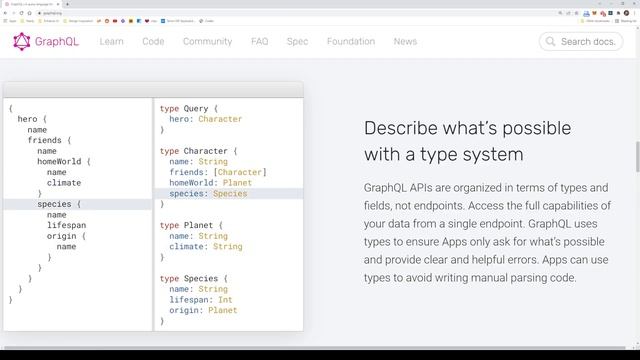Click the highlighted 'species: Species' schema line

pyautogui.click(x=229, y=193)
